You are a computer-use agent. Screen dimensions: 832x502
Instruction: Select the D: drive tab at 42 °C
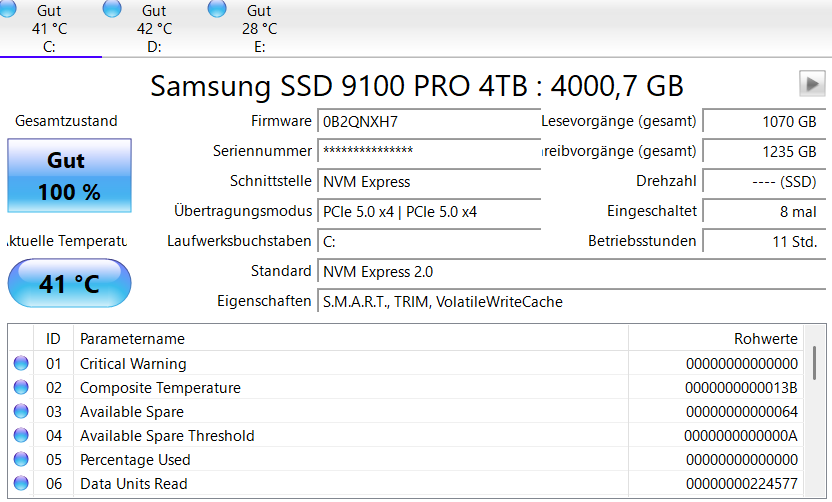pos(154,28)
